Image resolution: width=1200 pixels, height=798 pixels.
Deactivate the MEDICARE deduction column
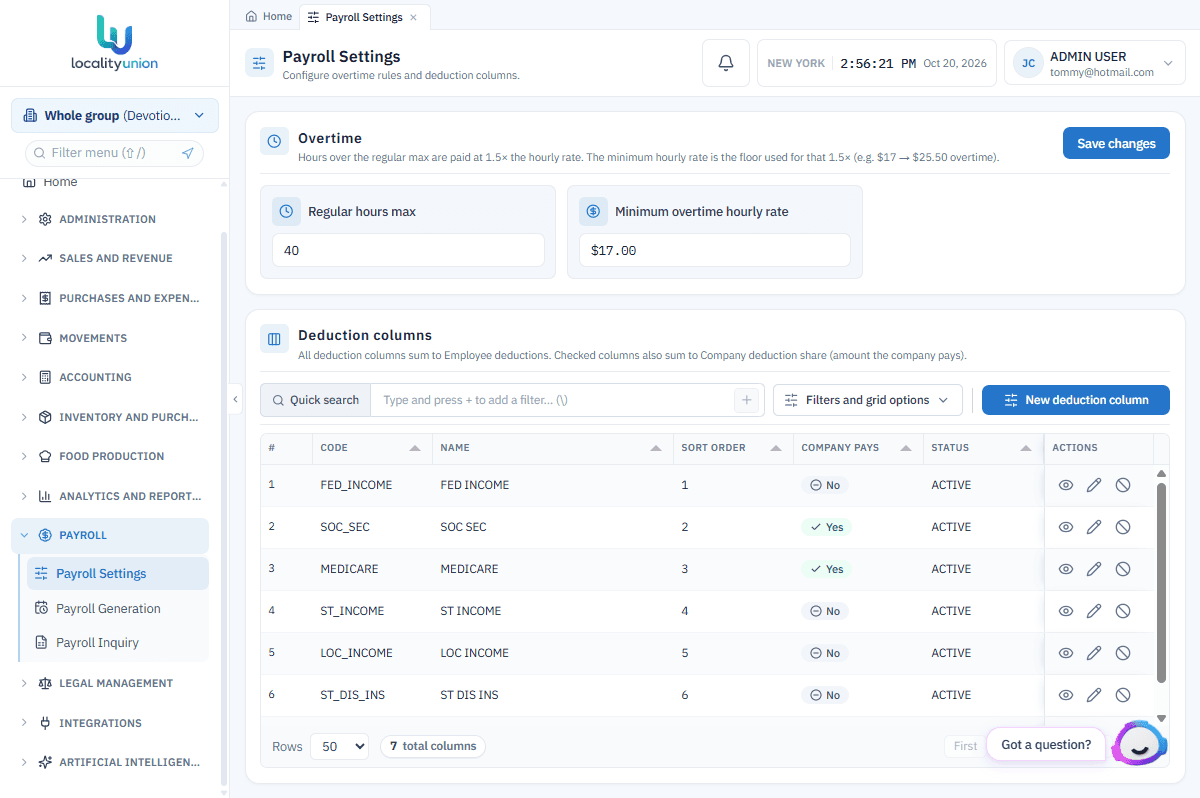click(1123, 569)
